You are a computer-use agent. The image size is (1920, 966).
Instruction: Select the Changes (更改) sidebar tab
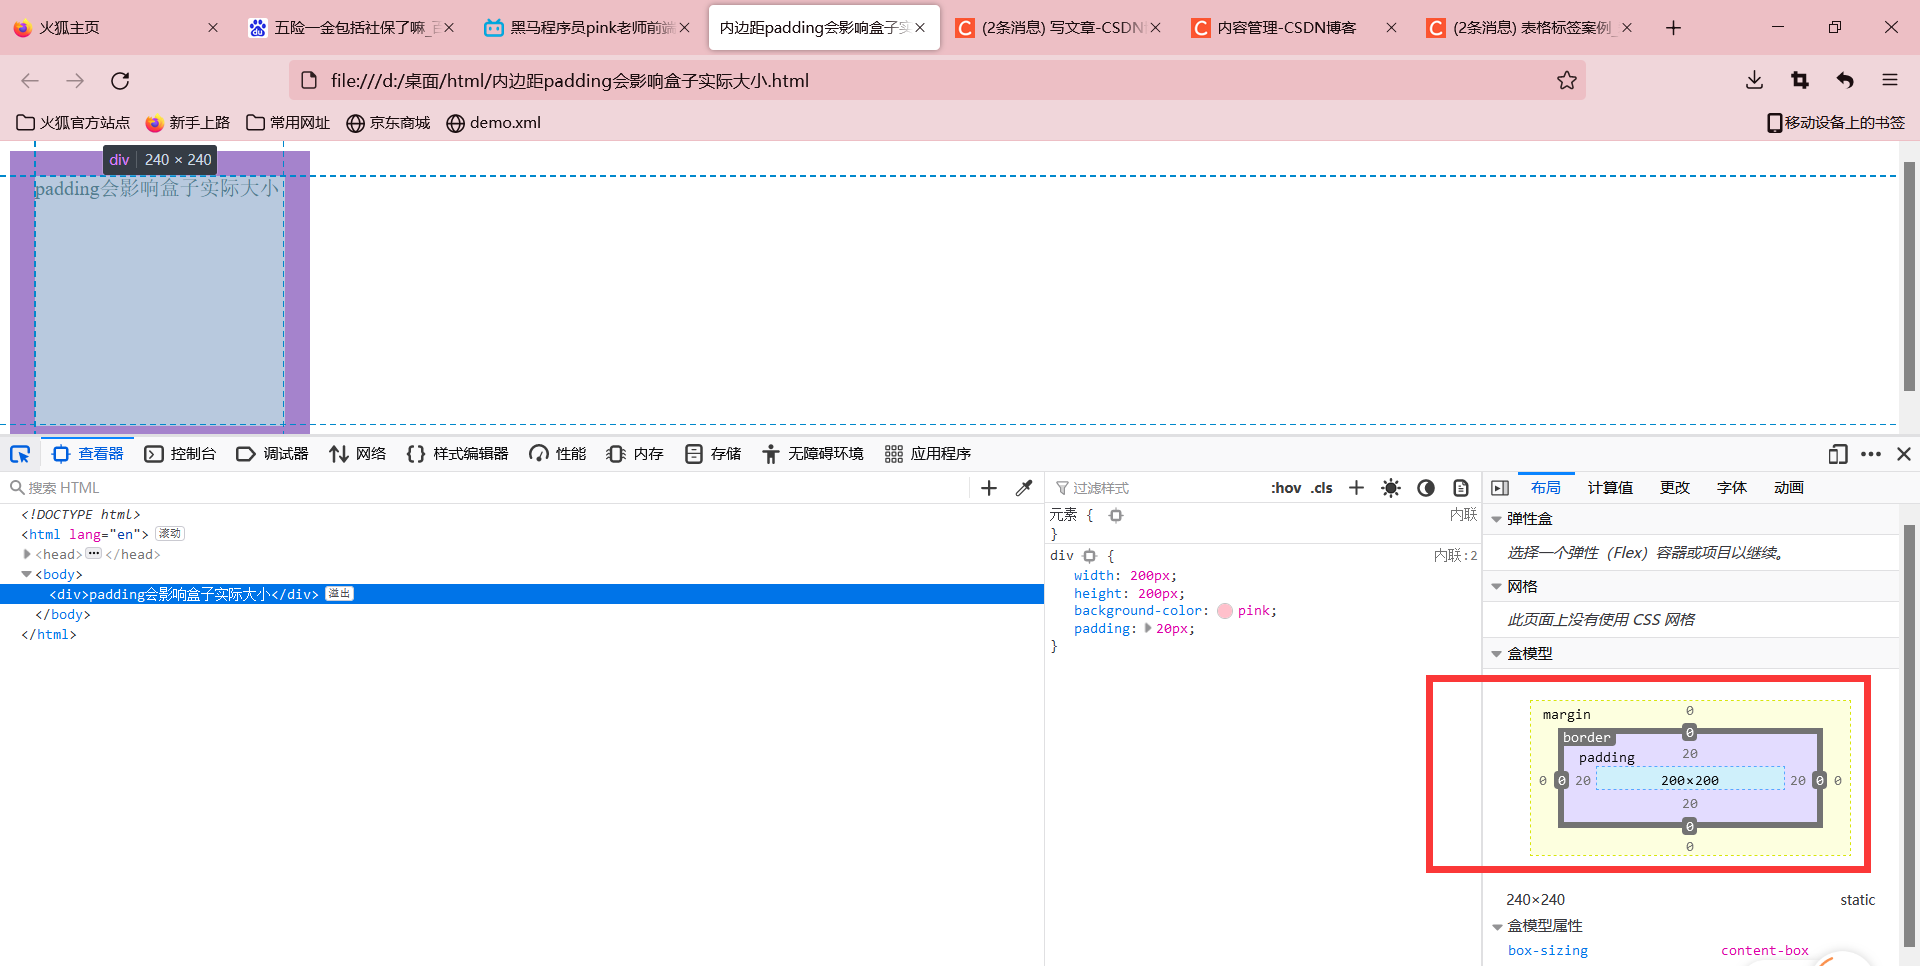coord(1675,488)
